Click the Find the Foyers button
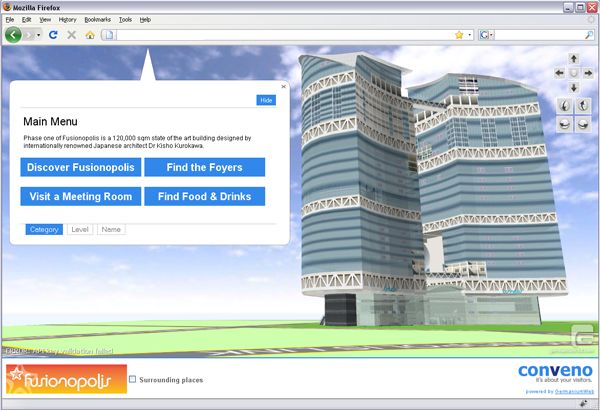The height and width of the screenshot is (410, 600). pos(204,167)
